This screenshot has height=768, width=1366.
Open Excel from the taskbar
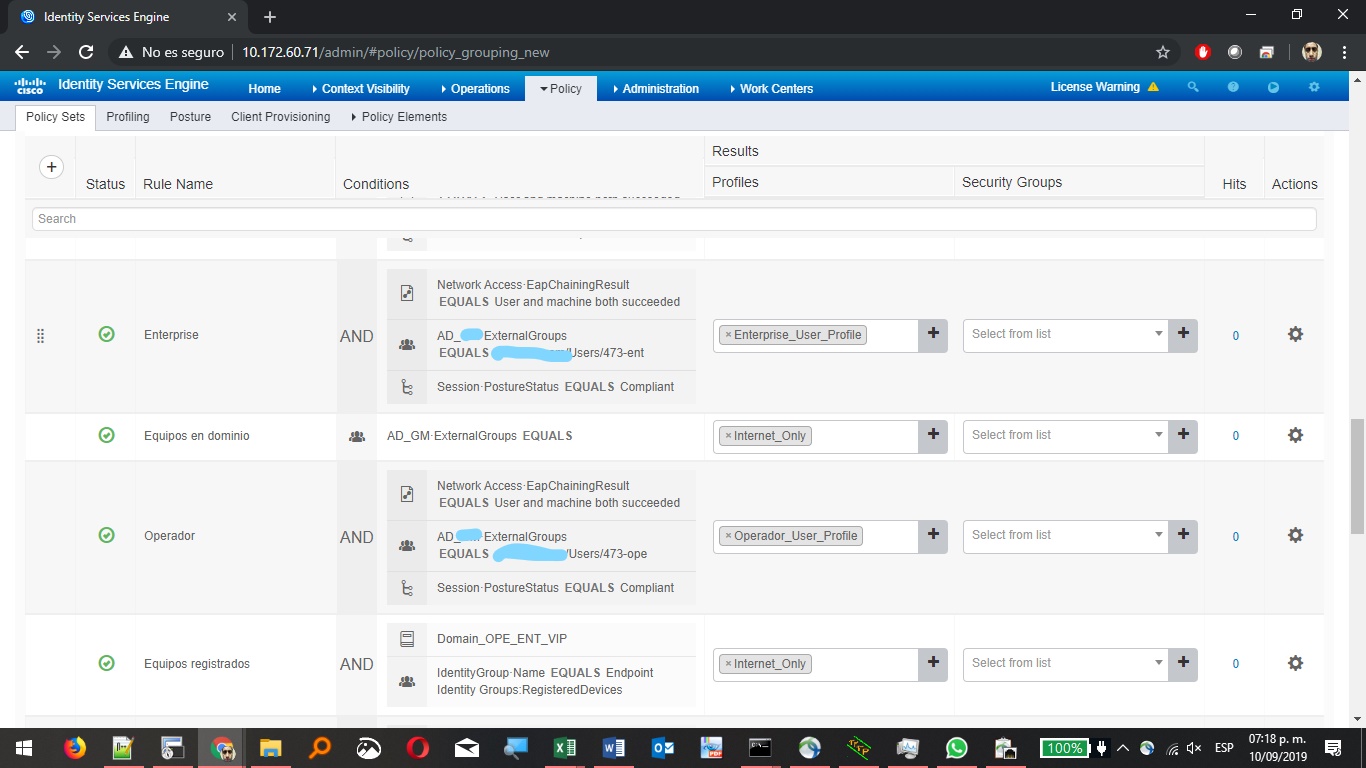565,748
